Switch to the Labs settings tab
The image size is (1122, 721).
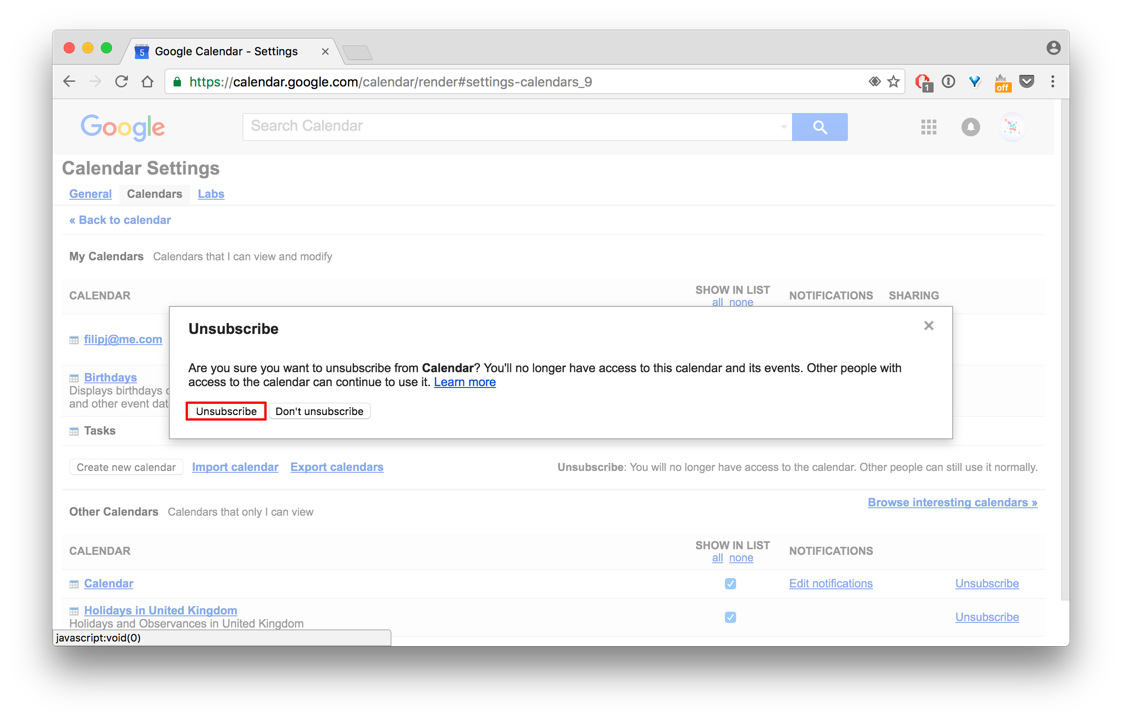point(211,194)
